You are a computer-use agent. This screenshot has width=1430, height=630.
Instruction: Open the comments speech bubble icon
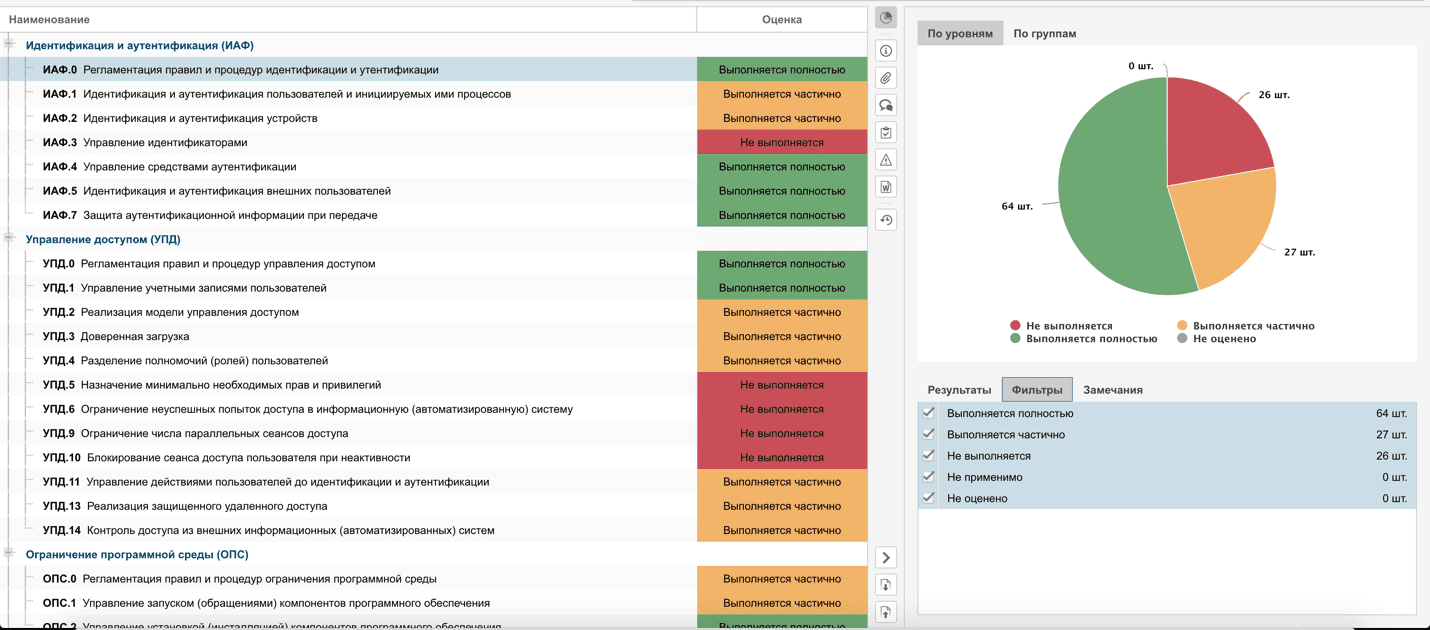pos(886,105)
